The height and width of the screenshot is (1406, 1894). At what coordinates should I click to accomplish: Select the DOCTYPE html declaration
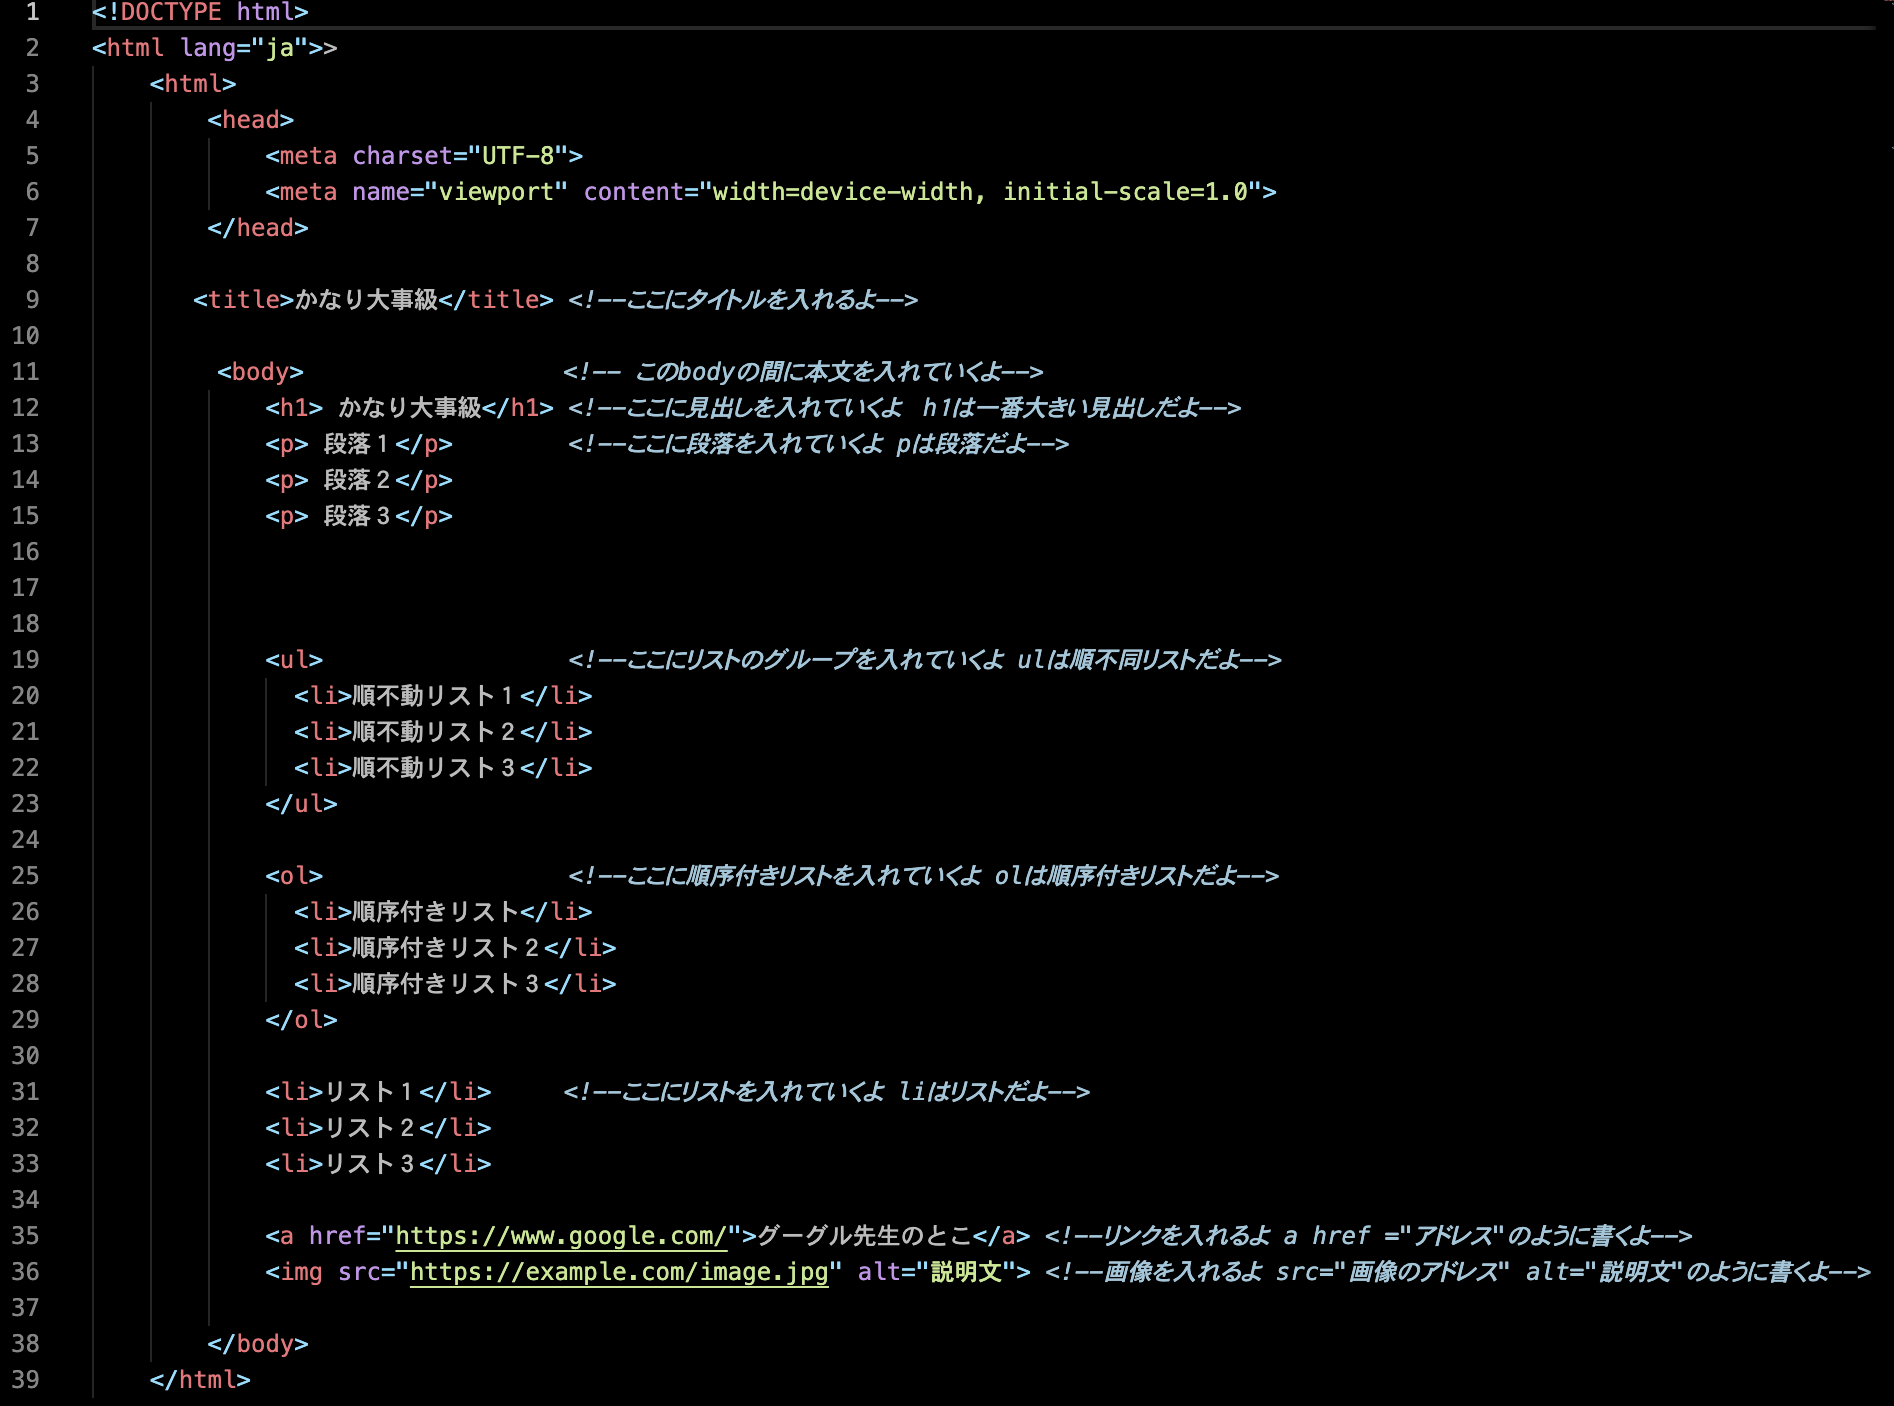pyautogui.click(x=198, y=12)
